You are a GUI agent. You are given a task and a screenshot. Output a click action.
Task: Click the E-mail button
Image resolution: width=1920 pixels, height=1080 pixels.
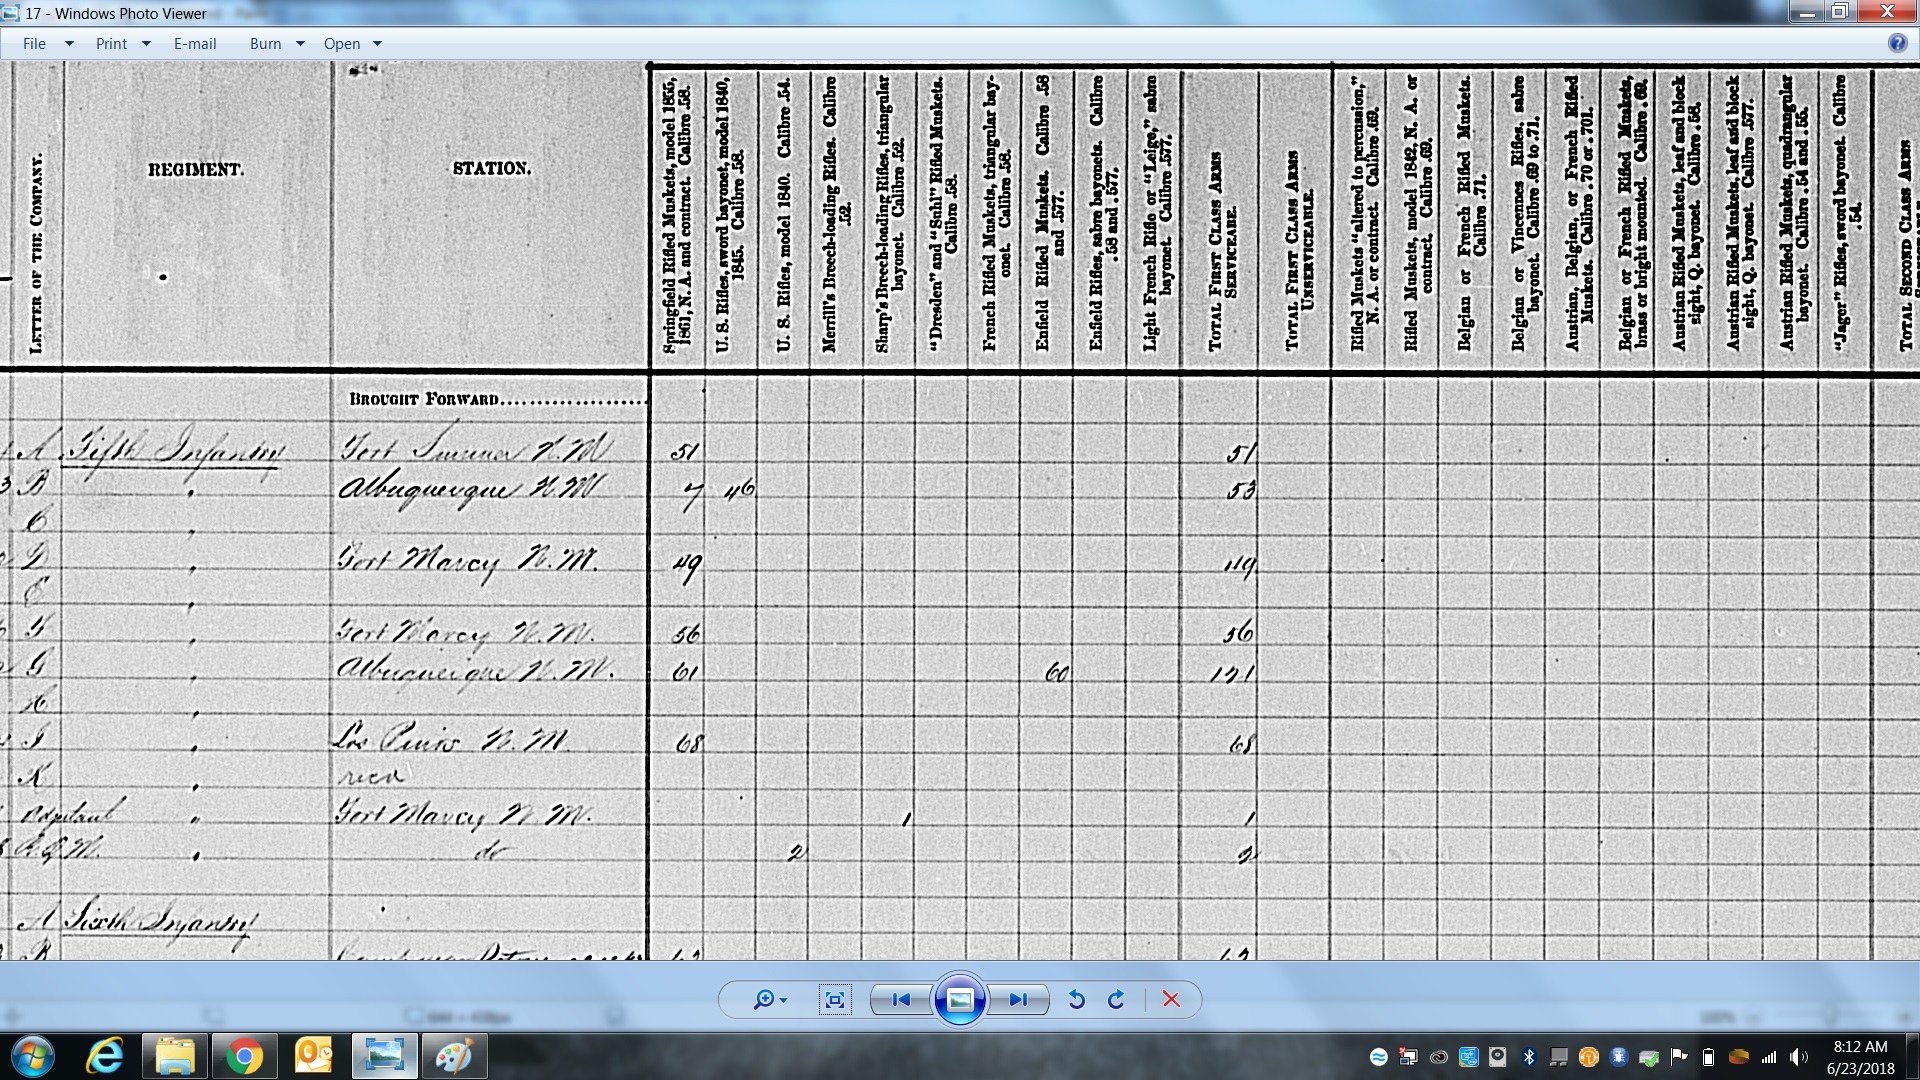[x=195, y=44]
